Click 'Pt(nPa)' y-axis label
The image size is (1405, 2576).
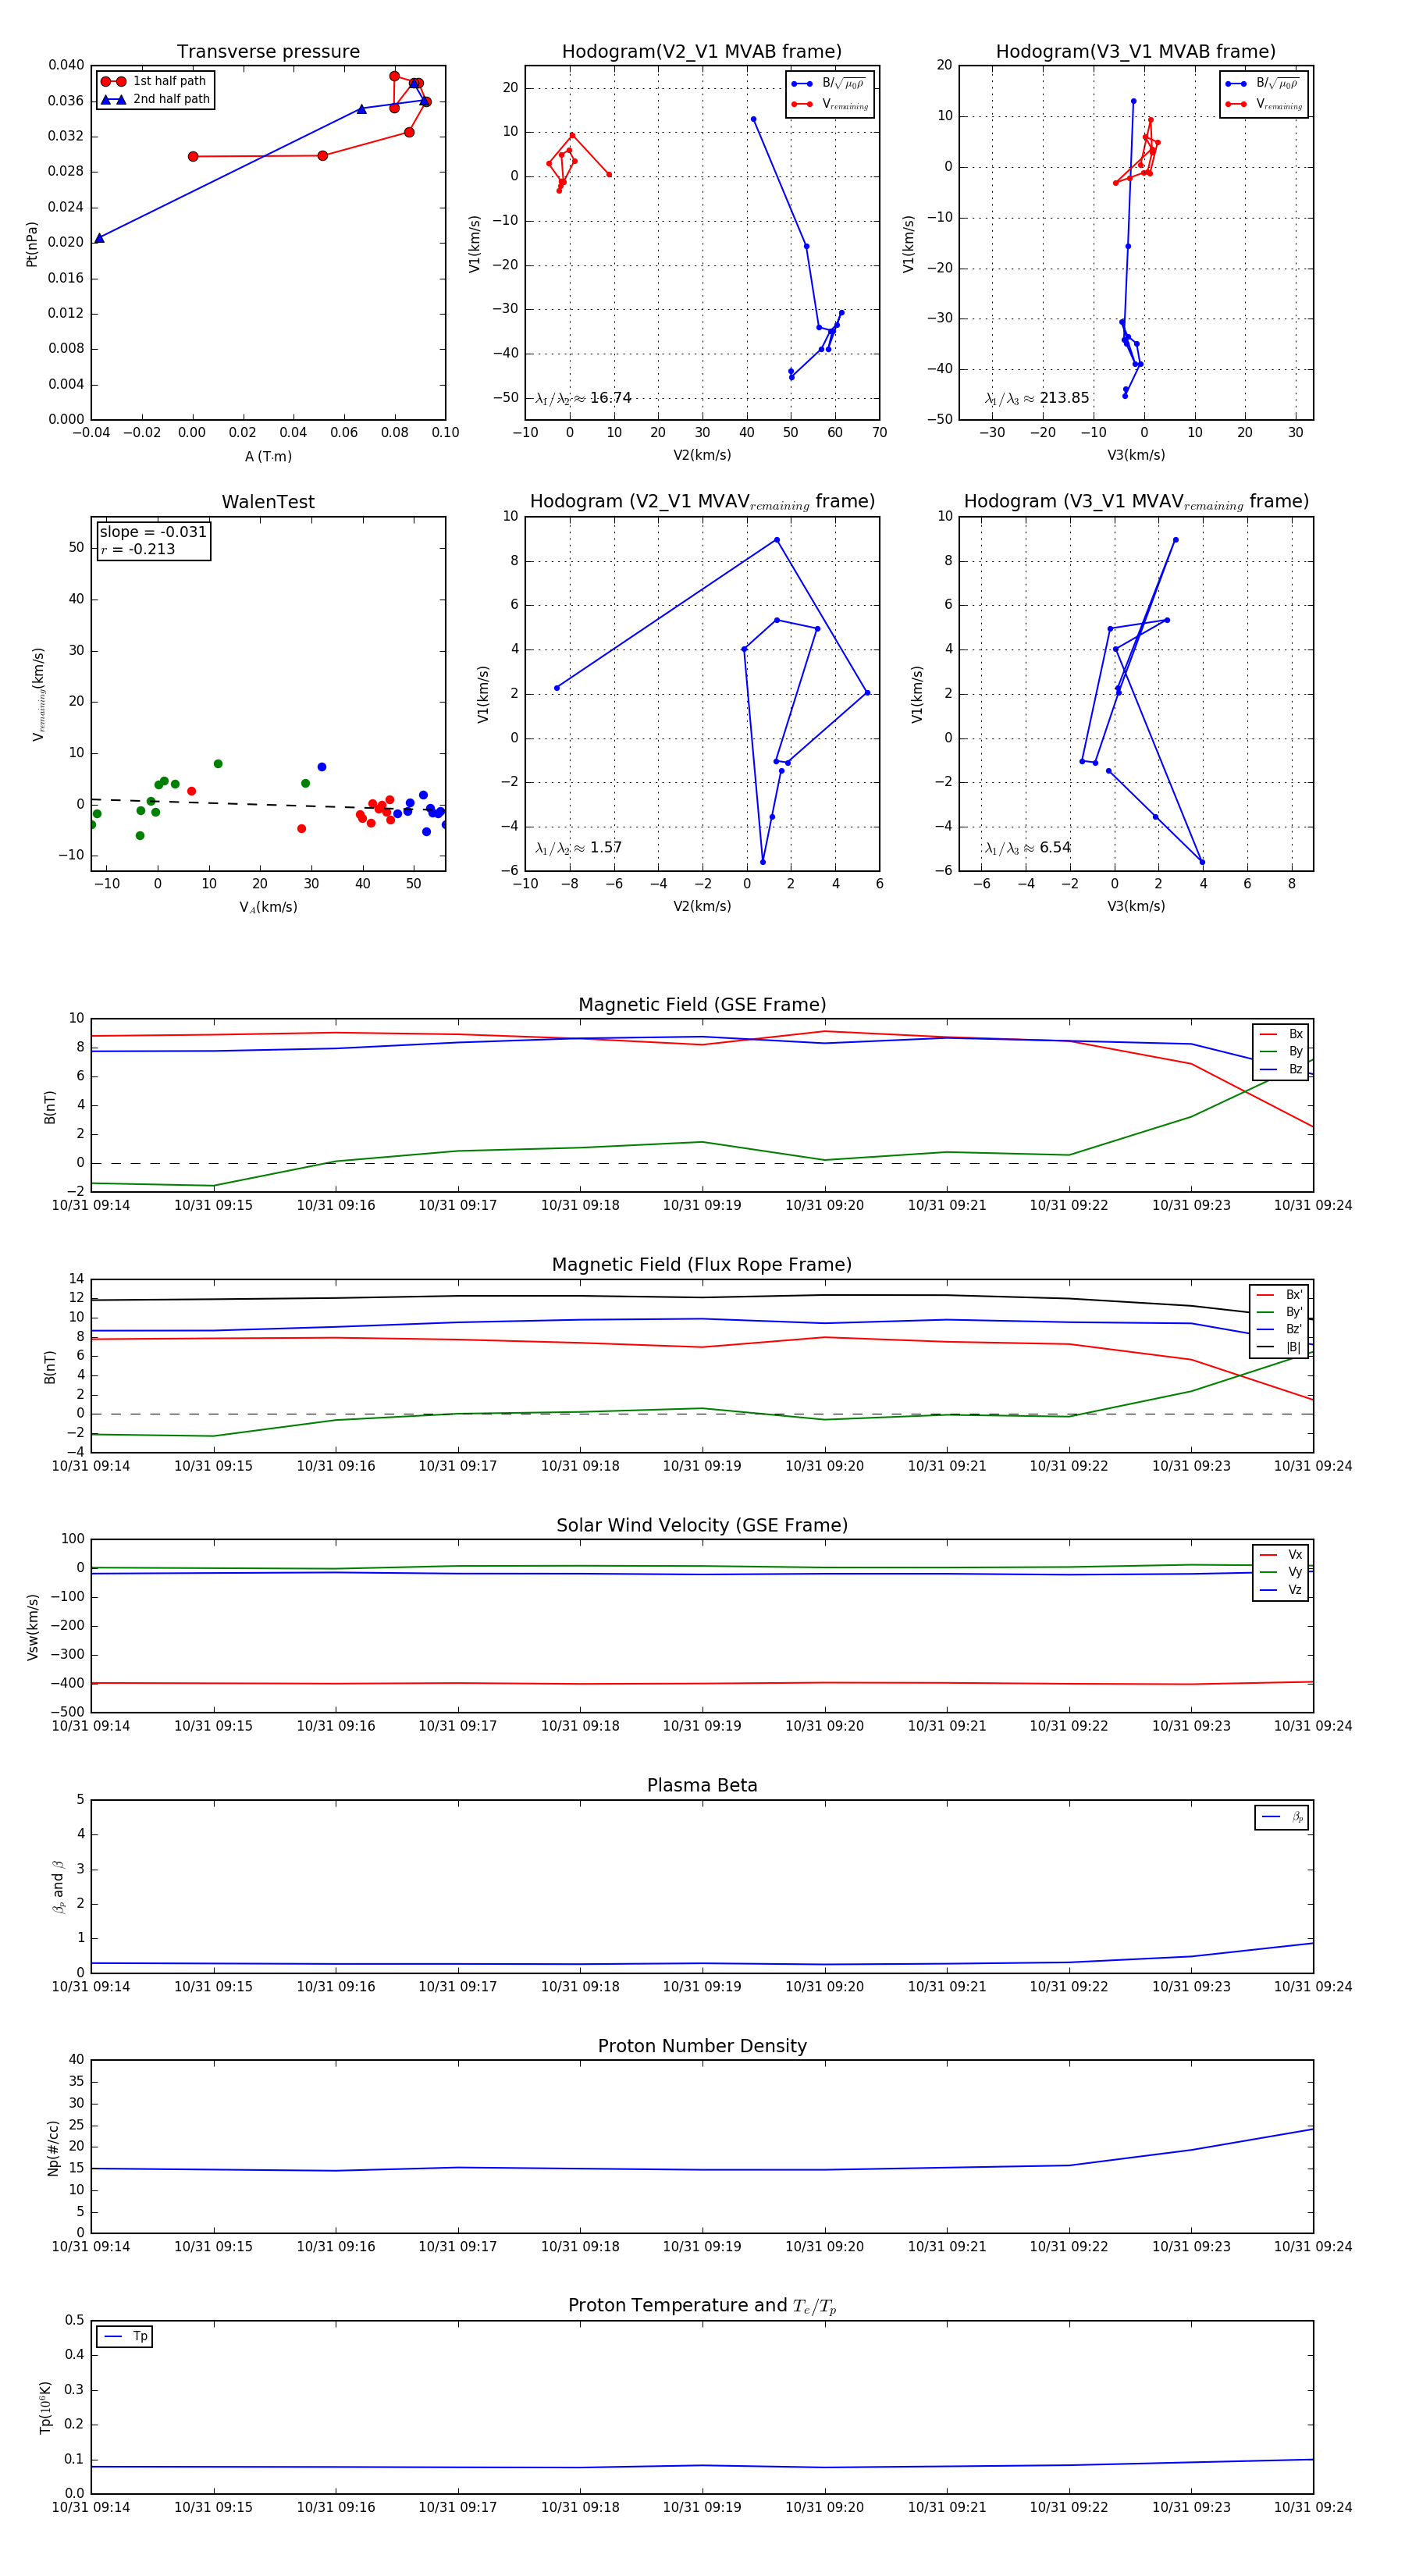31,244
